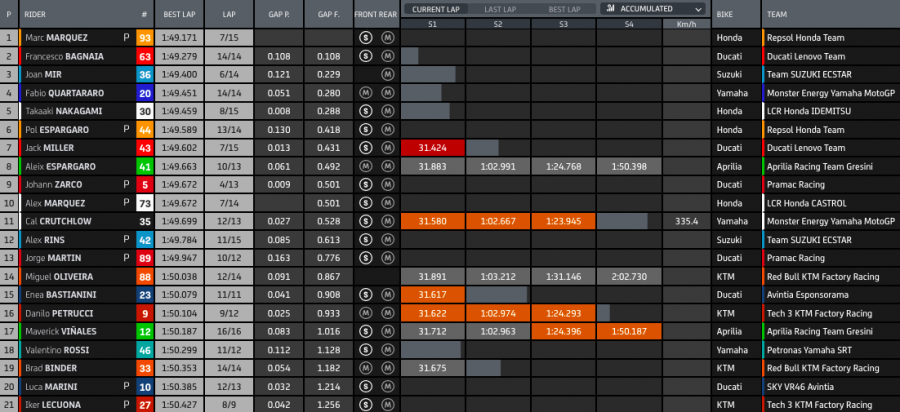Click Joan Mir's medium rear tyre icon
This screenshot has width=900, height=412.
tap(387, 74)
